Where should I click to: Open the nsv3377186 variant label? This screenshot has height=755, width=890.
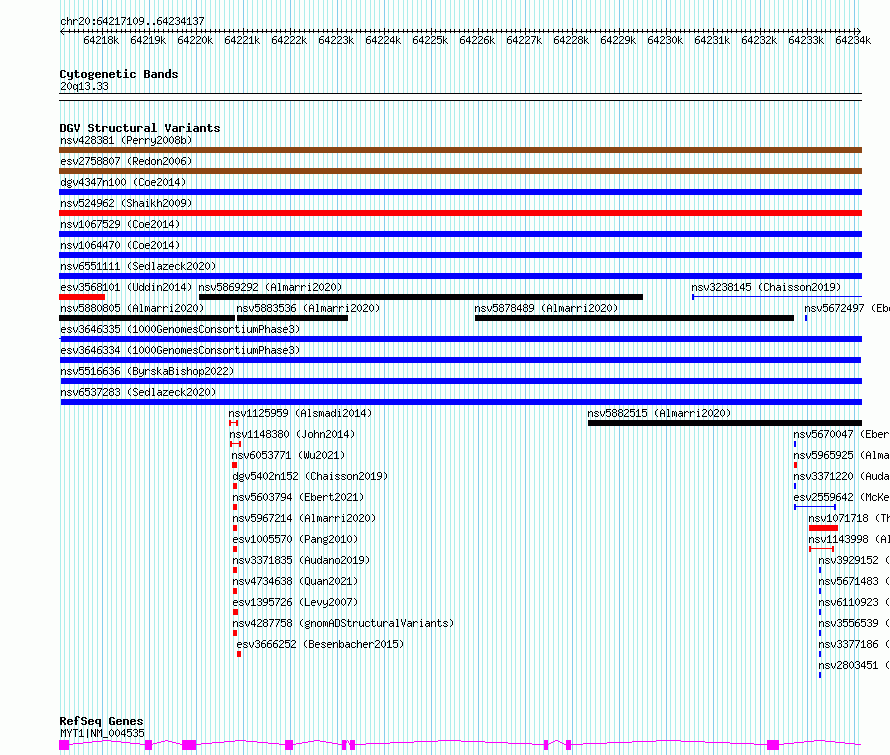[x=854, y=644]
